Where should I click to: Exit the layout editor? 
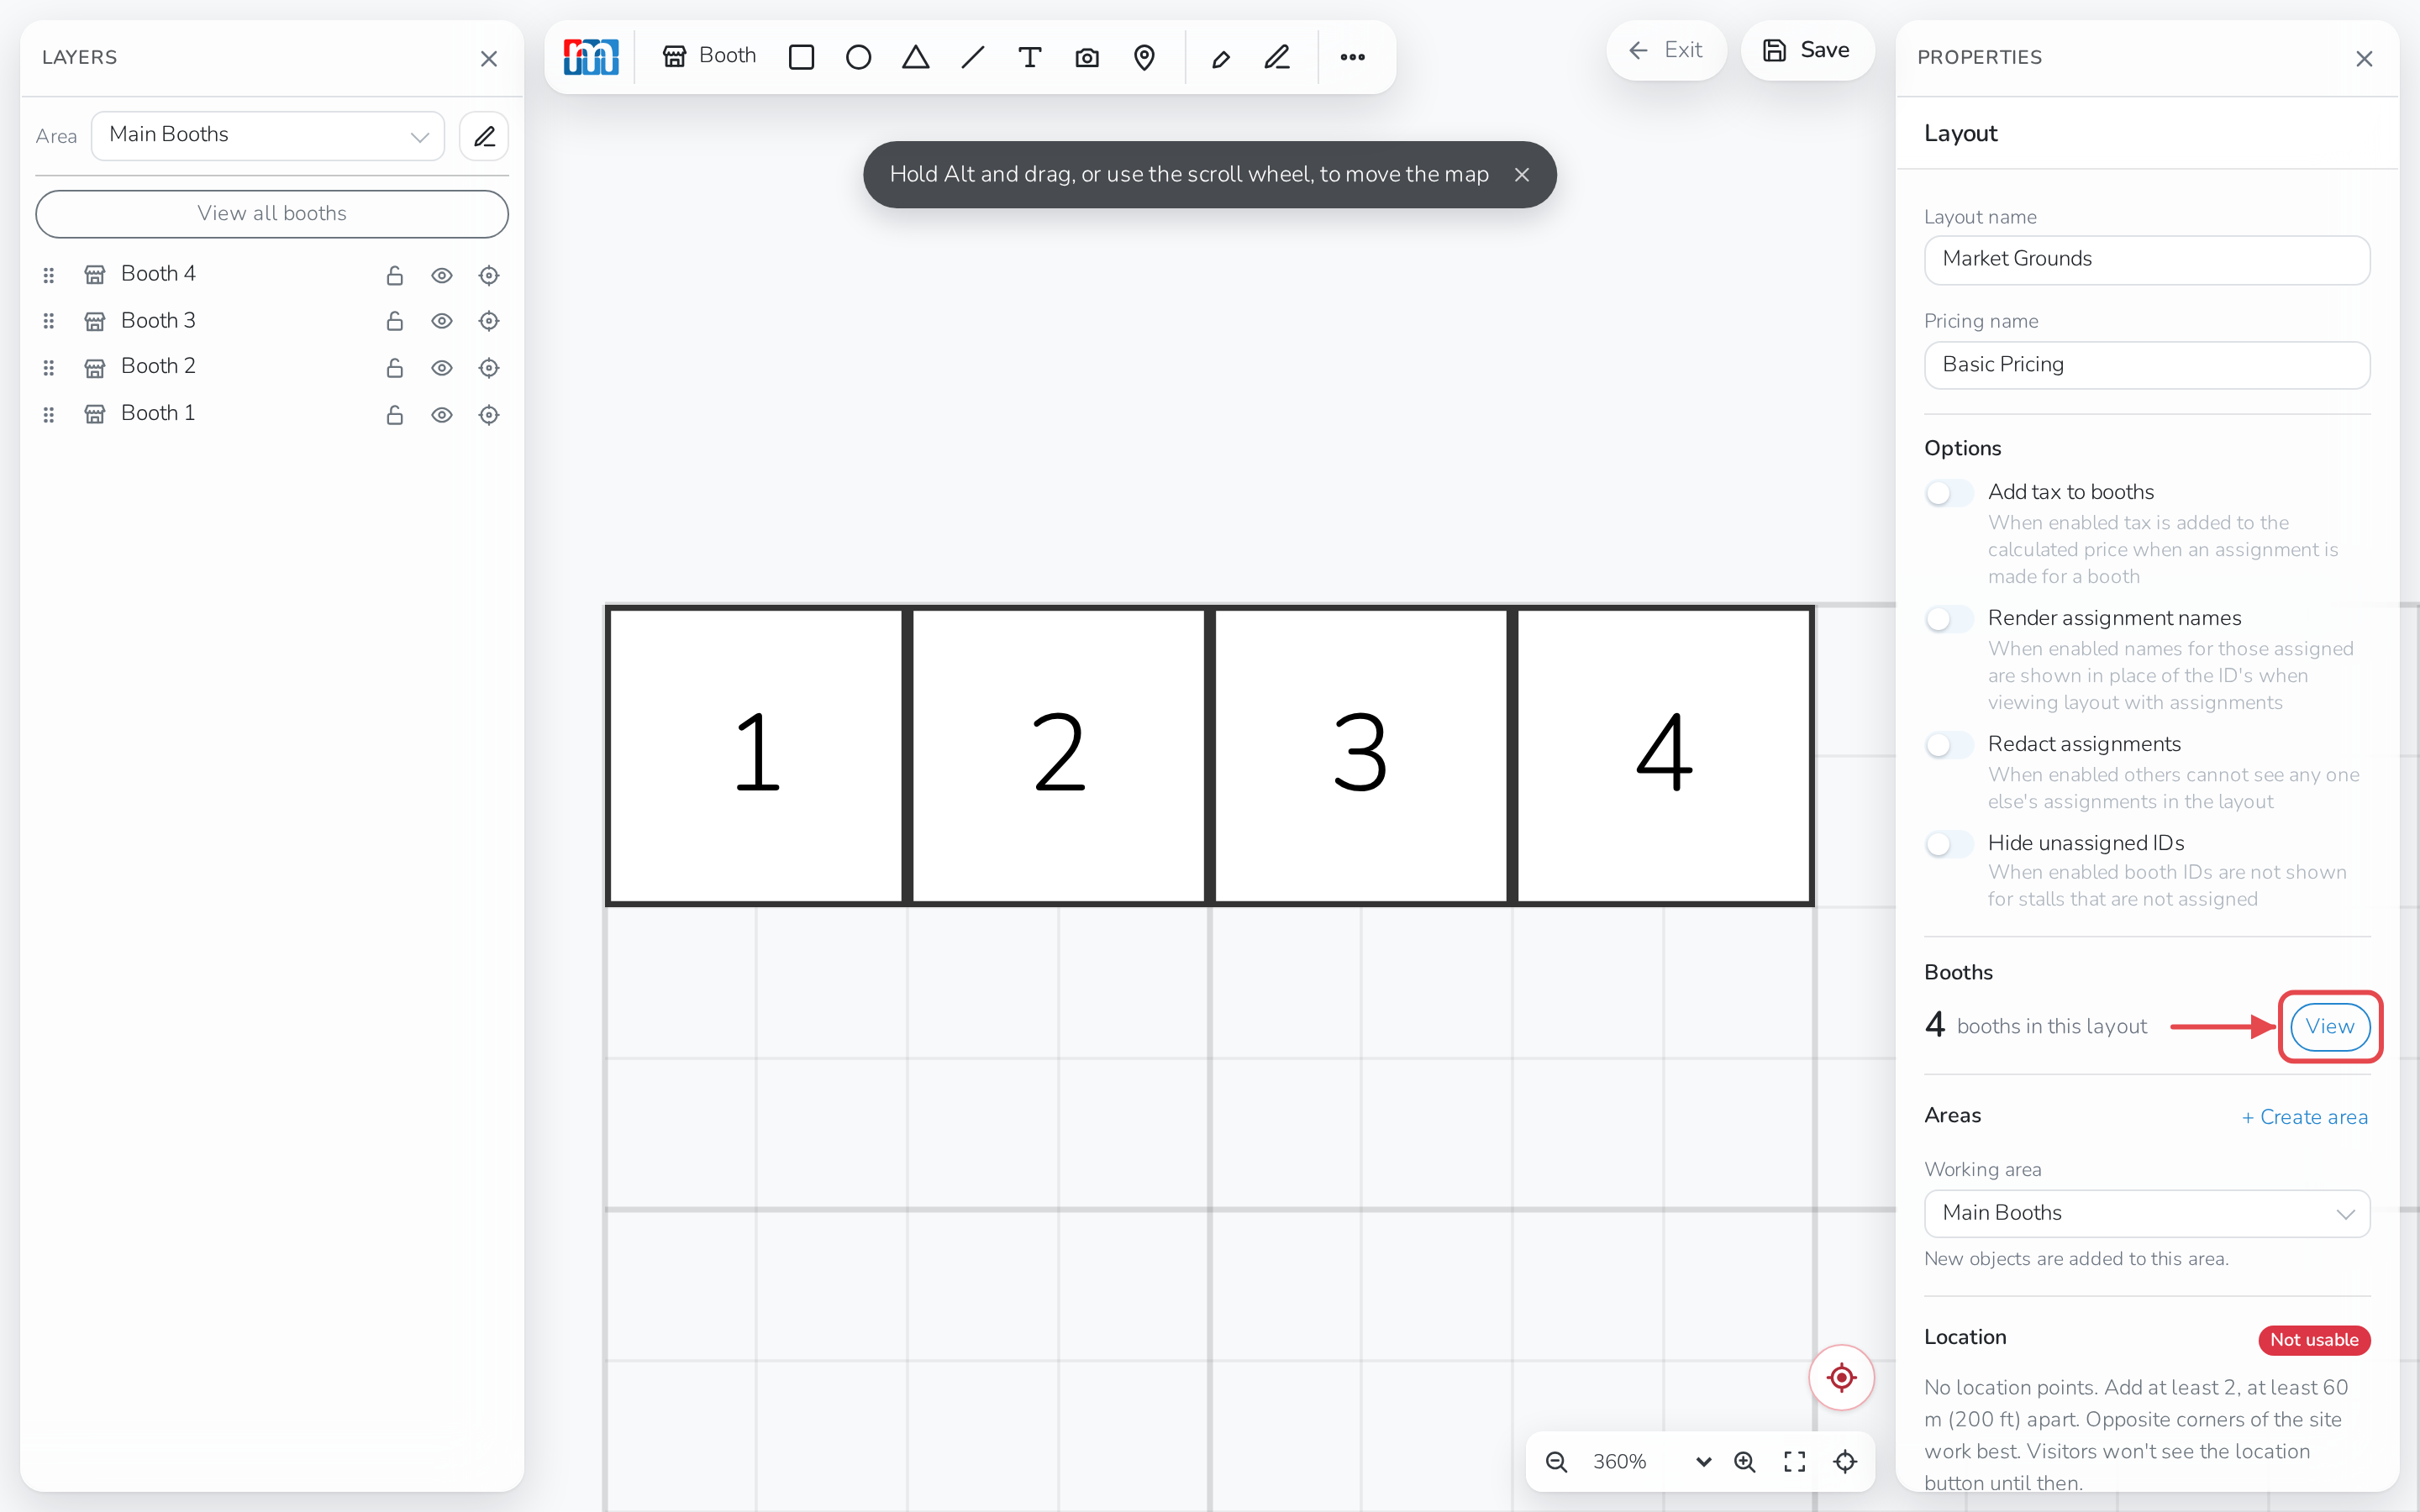tap(1666, 50)
